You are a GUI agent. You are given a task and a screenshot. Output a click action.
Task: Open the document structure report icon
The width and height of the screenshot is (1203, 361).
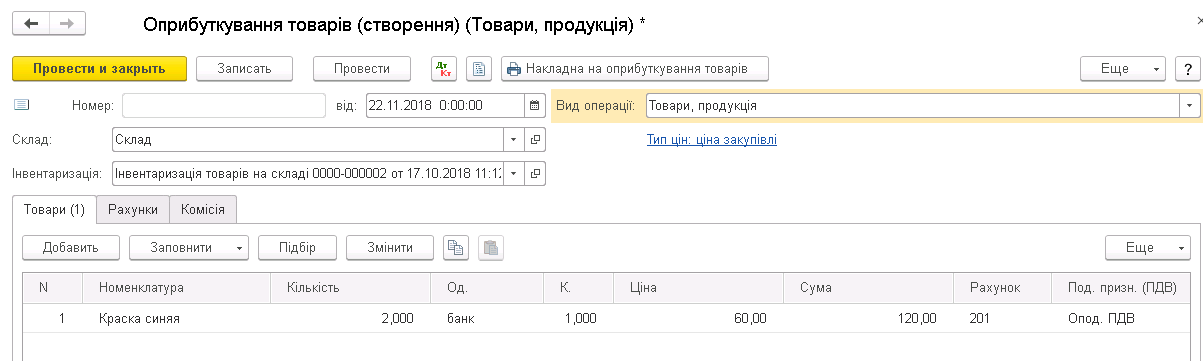coord(479,69)
